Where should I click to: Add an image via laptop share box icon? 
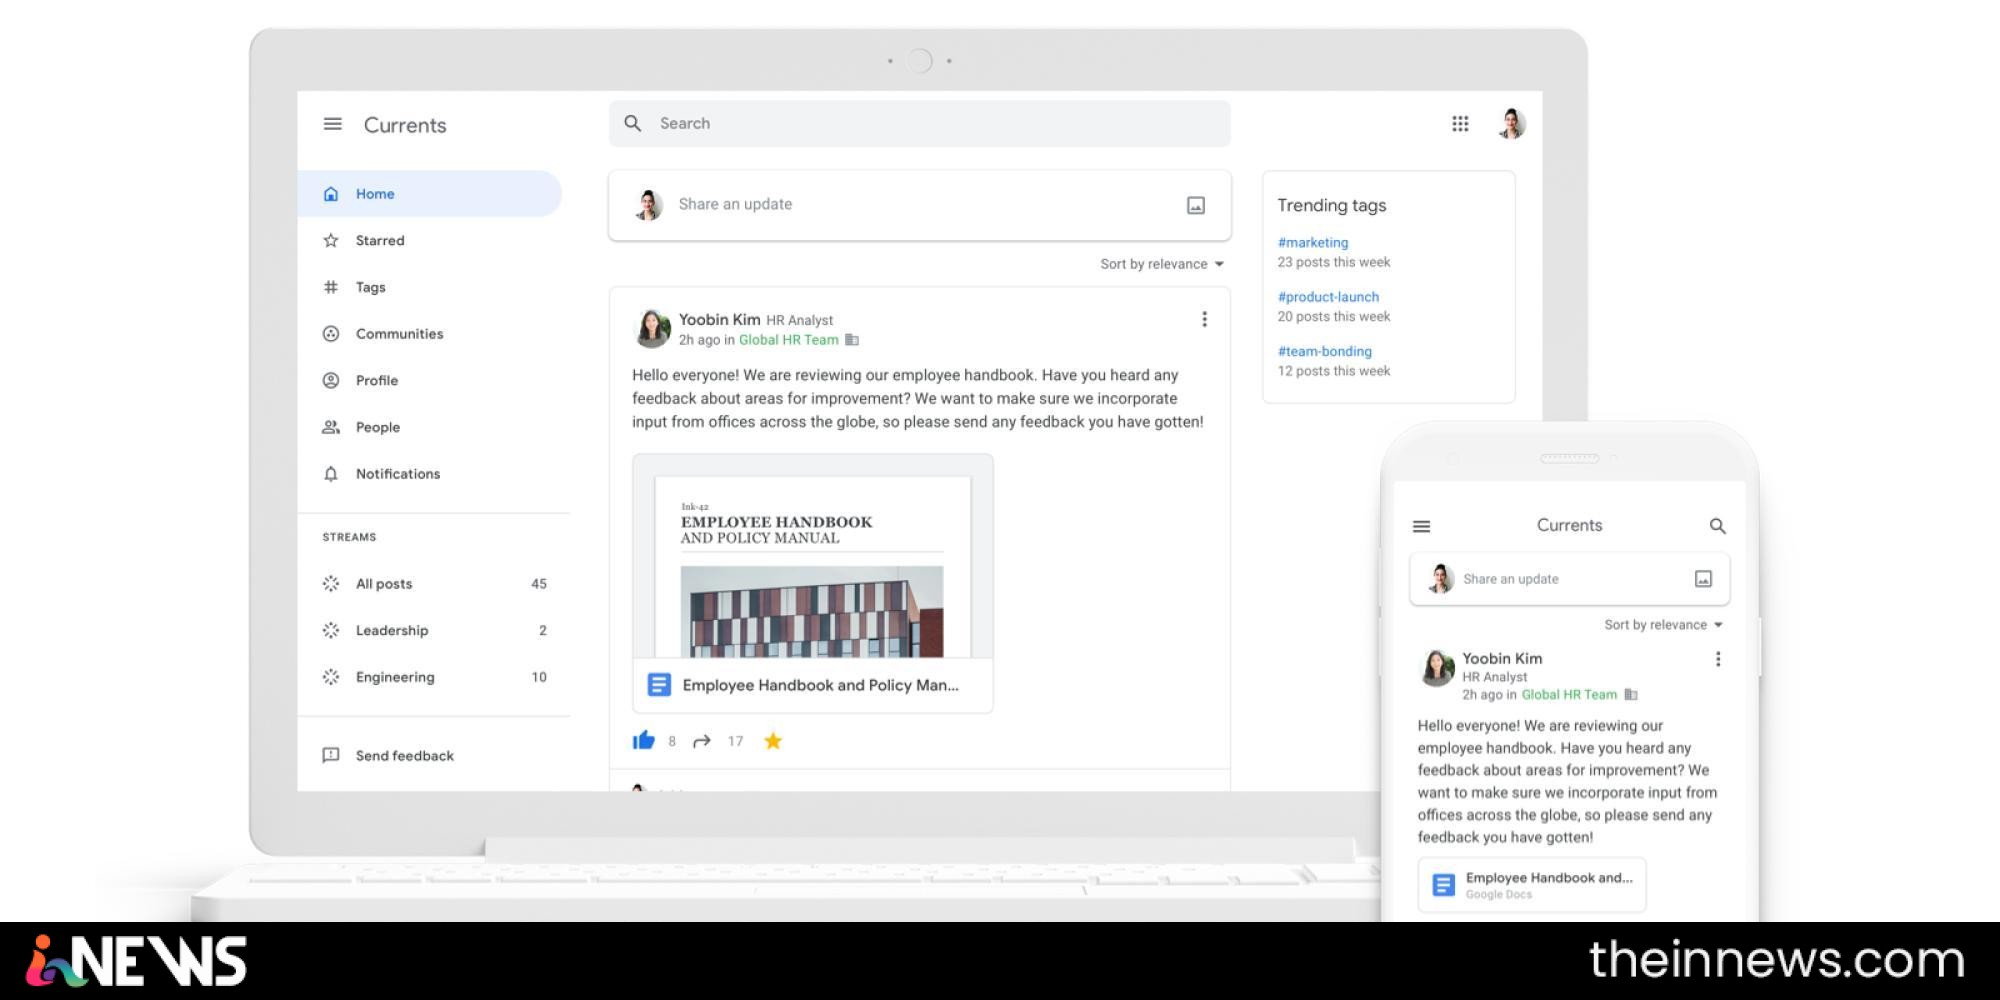point(1196,205)
